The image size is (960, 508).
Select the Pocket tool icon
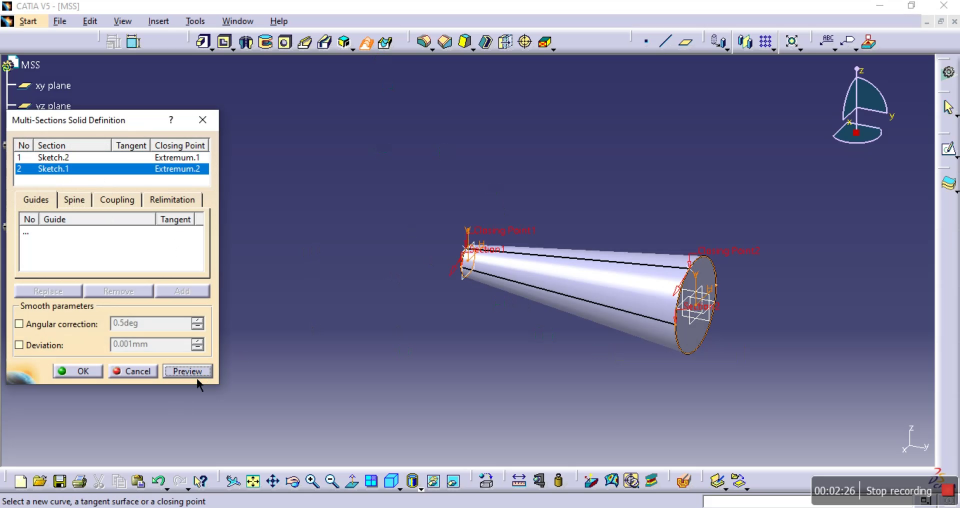(224, 42)
